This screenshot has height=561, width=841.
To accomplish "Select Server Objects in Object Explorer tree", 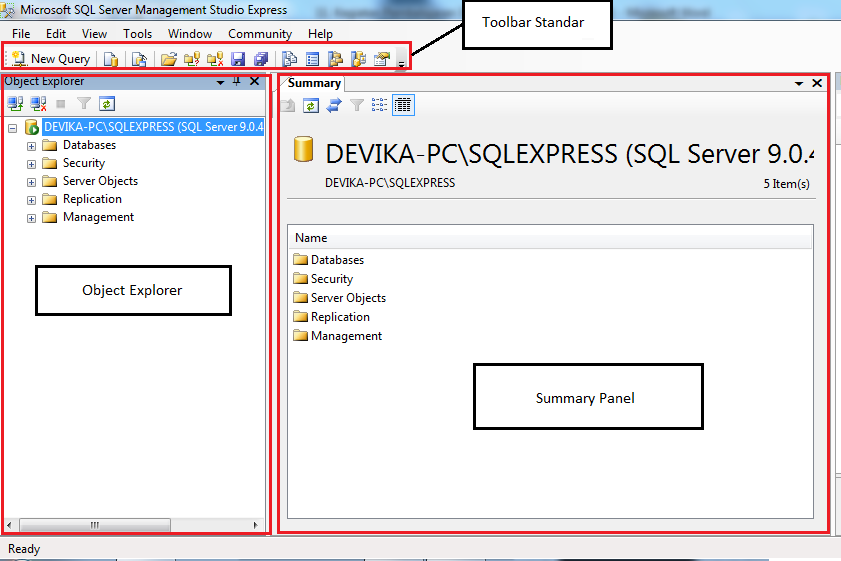I will (100, 181).
